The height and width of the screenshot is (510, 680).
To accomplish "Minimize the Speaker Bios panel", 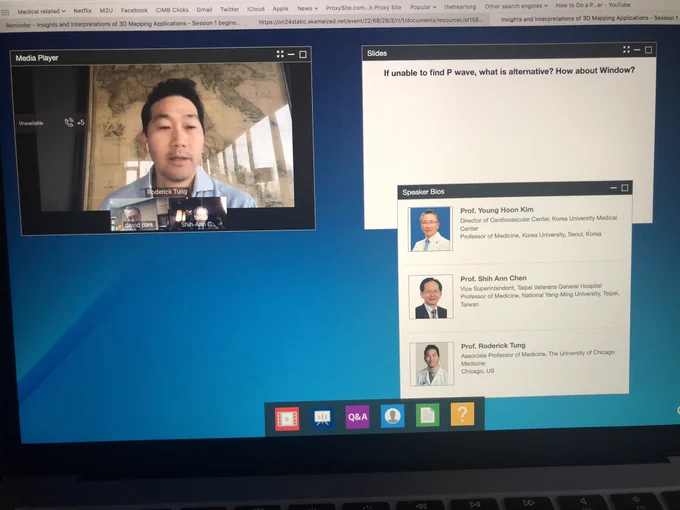I will [x=613, y=188].
